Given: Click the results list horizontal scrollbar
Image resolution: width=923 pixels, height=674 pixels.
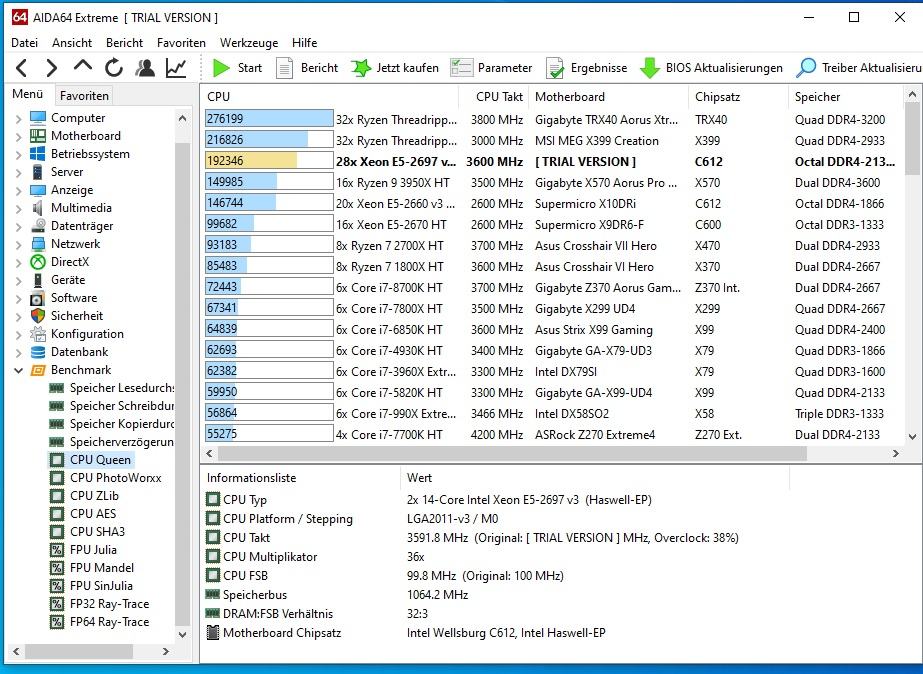Looking at the screenshot, I should [512, 453].
